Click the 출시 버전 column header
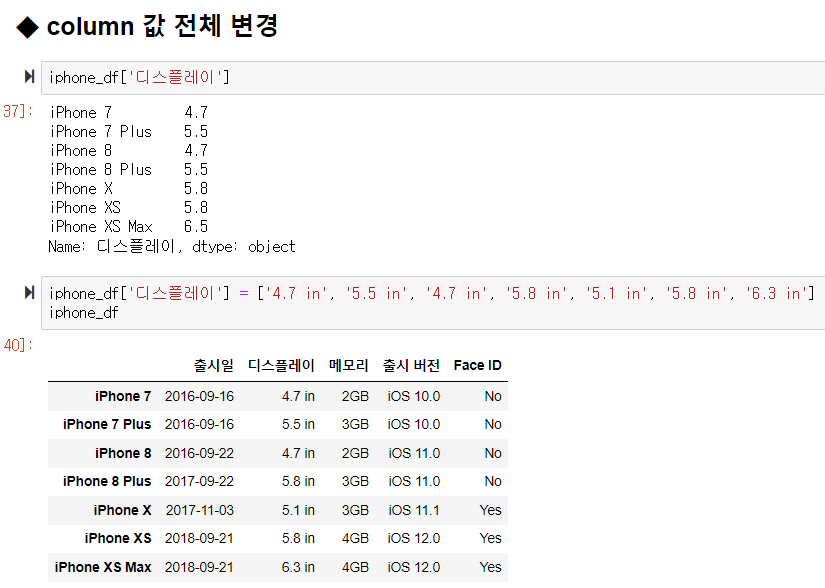This screenshot has height=588, width=825. pyautogui.click(x=411, y=365)
